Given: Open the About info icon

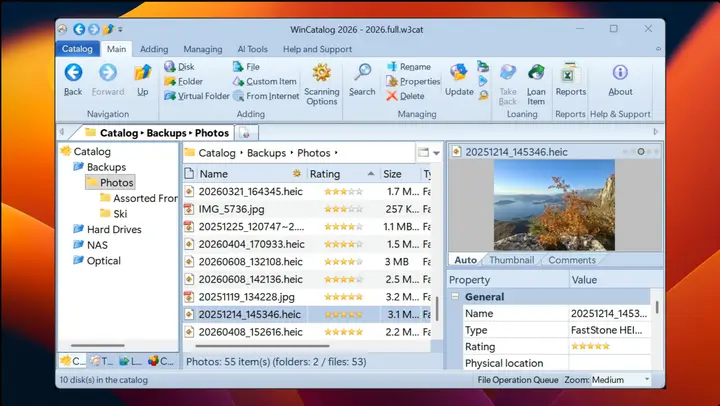Looking at the screenshot, I should pyautogui.click(x=620, y=73).
